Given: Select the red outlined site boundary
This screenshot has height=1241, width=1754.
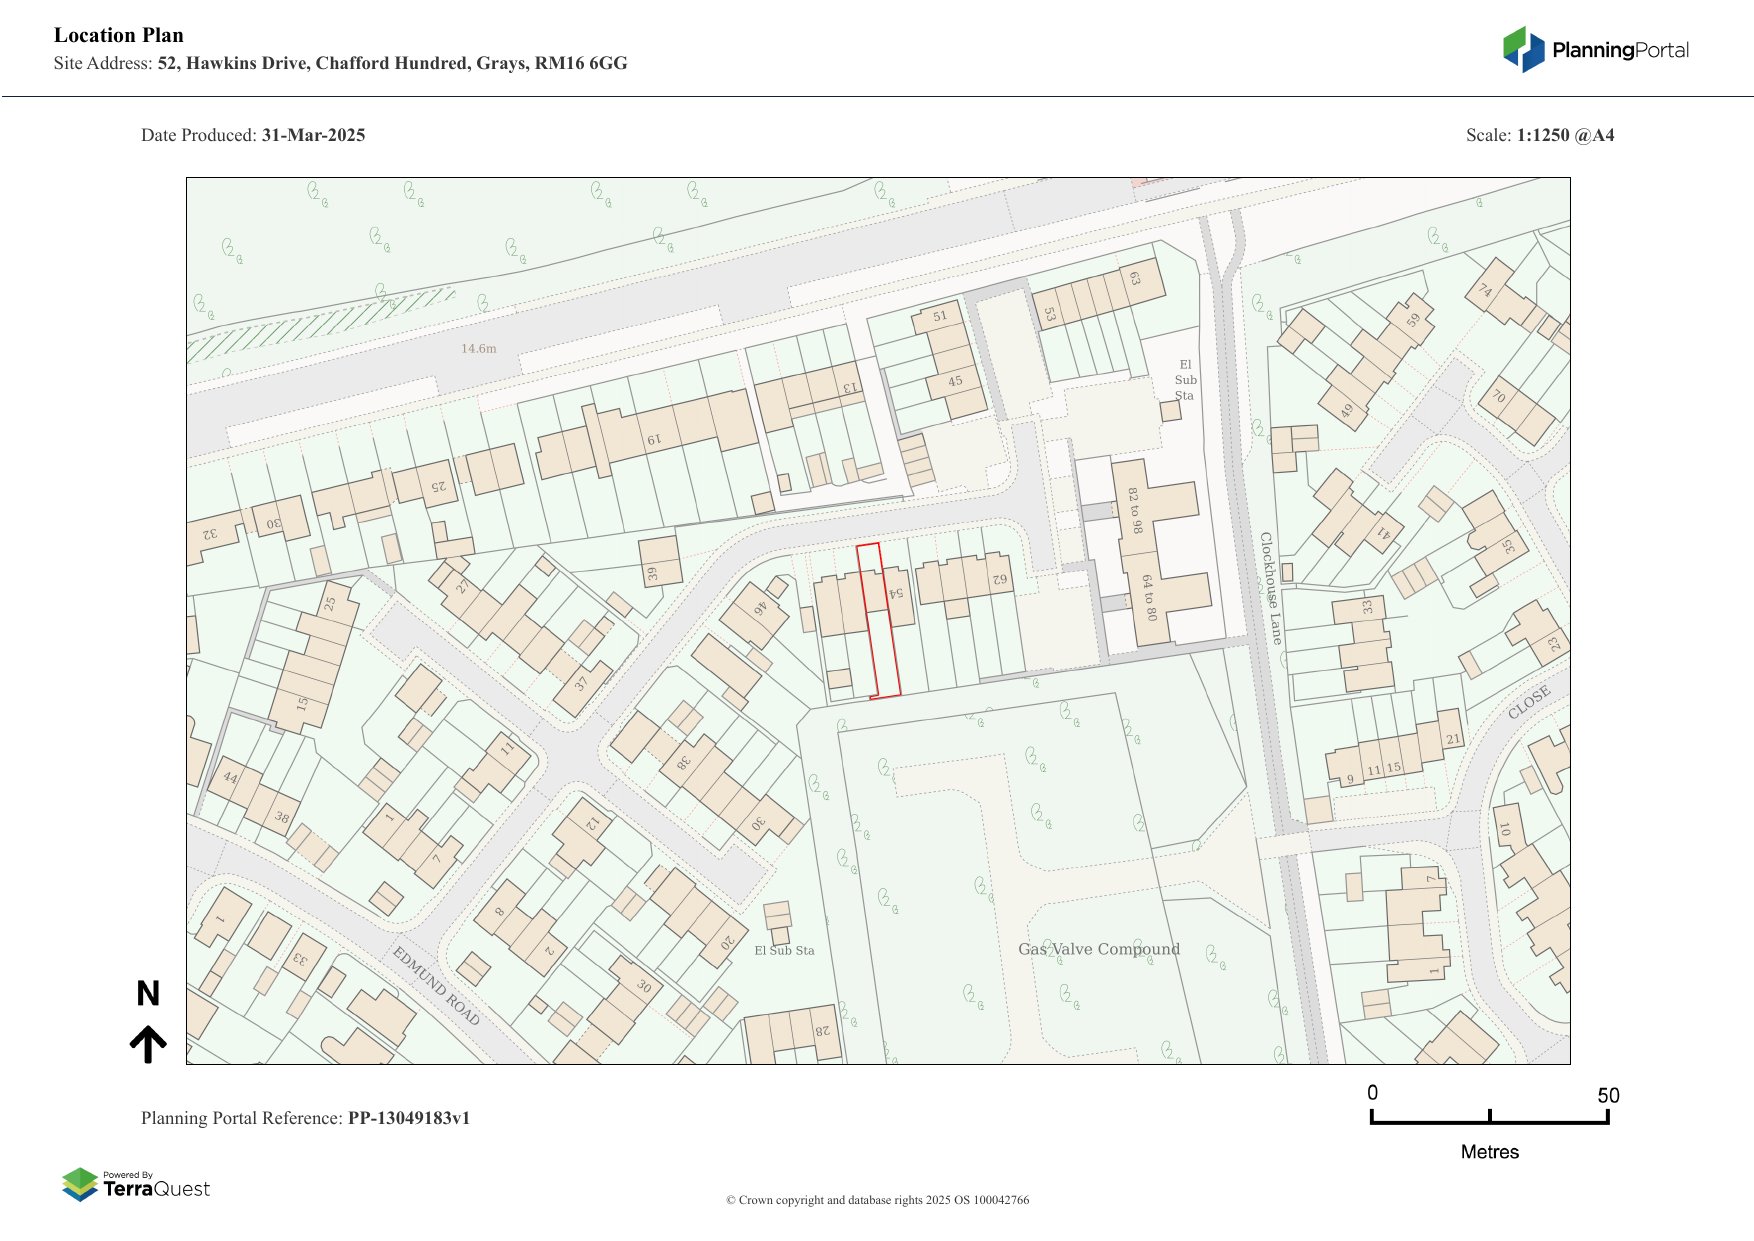Looking at the screenshot, I should click(878, 620).
